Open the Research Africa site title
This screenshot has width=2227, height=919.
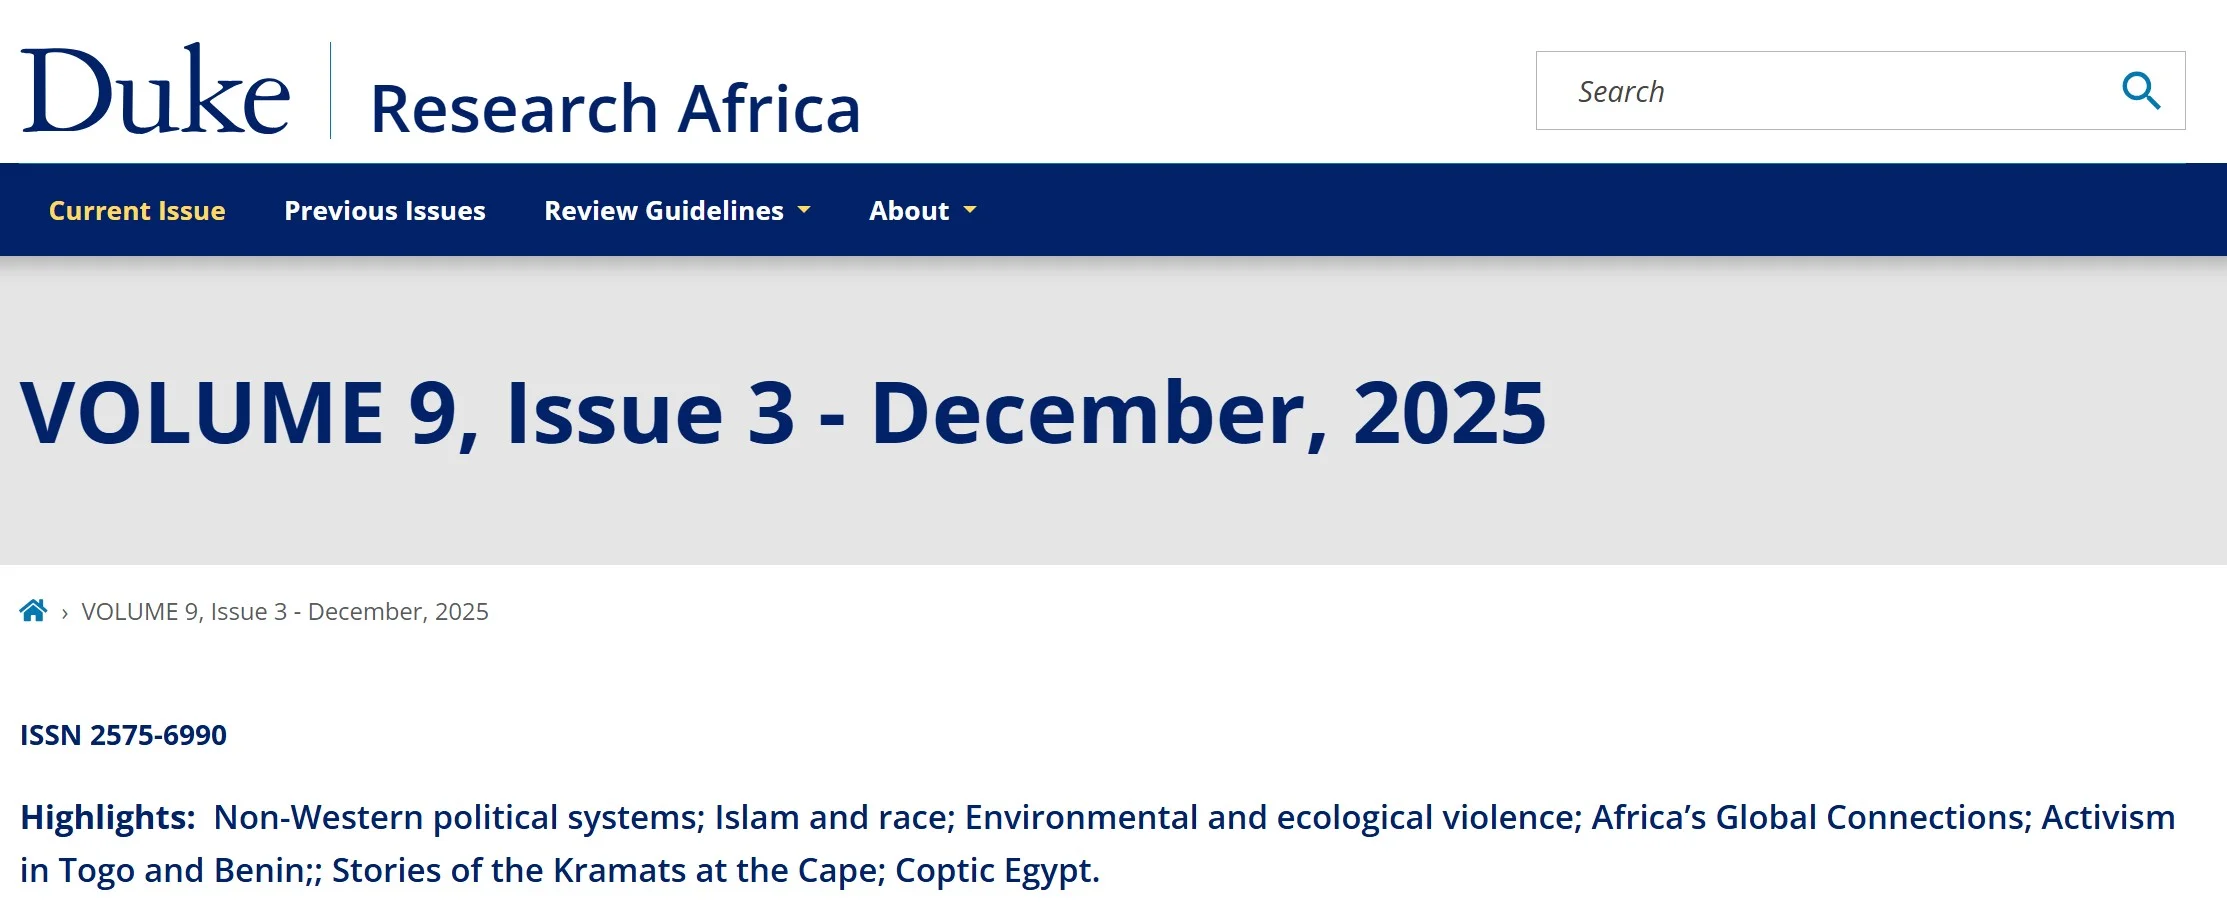coord(615,108)
